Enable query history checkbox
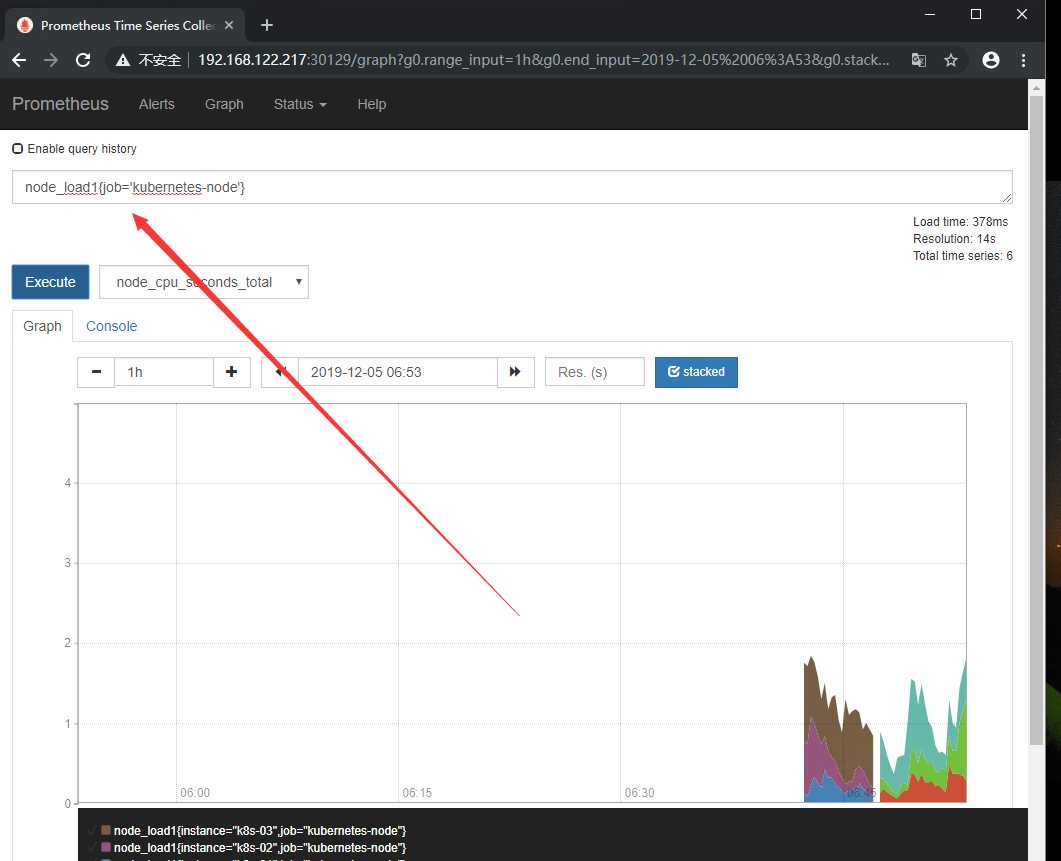The width and height of the screenshot is (1061, 861). click(x=18, y=148)
